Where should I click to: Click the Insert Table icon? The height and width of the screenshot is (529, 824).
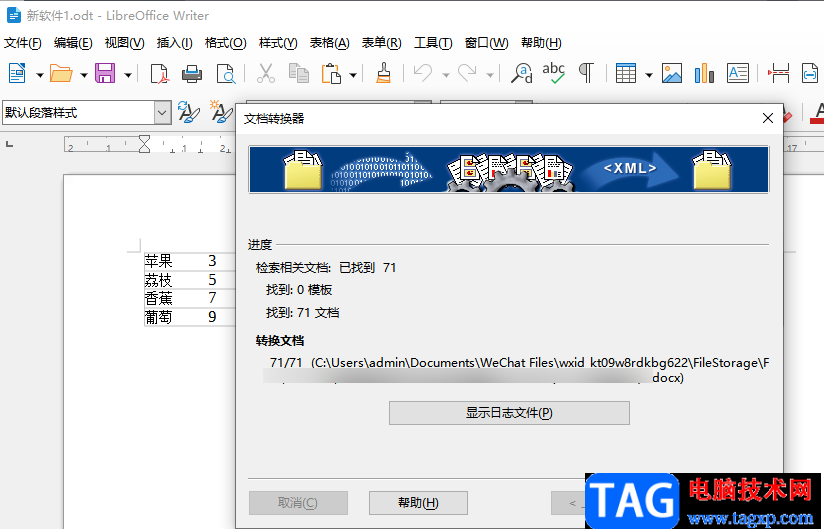tap(626, 74)
